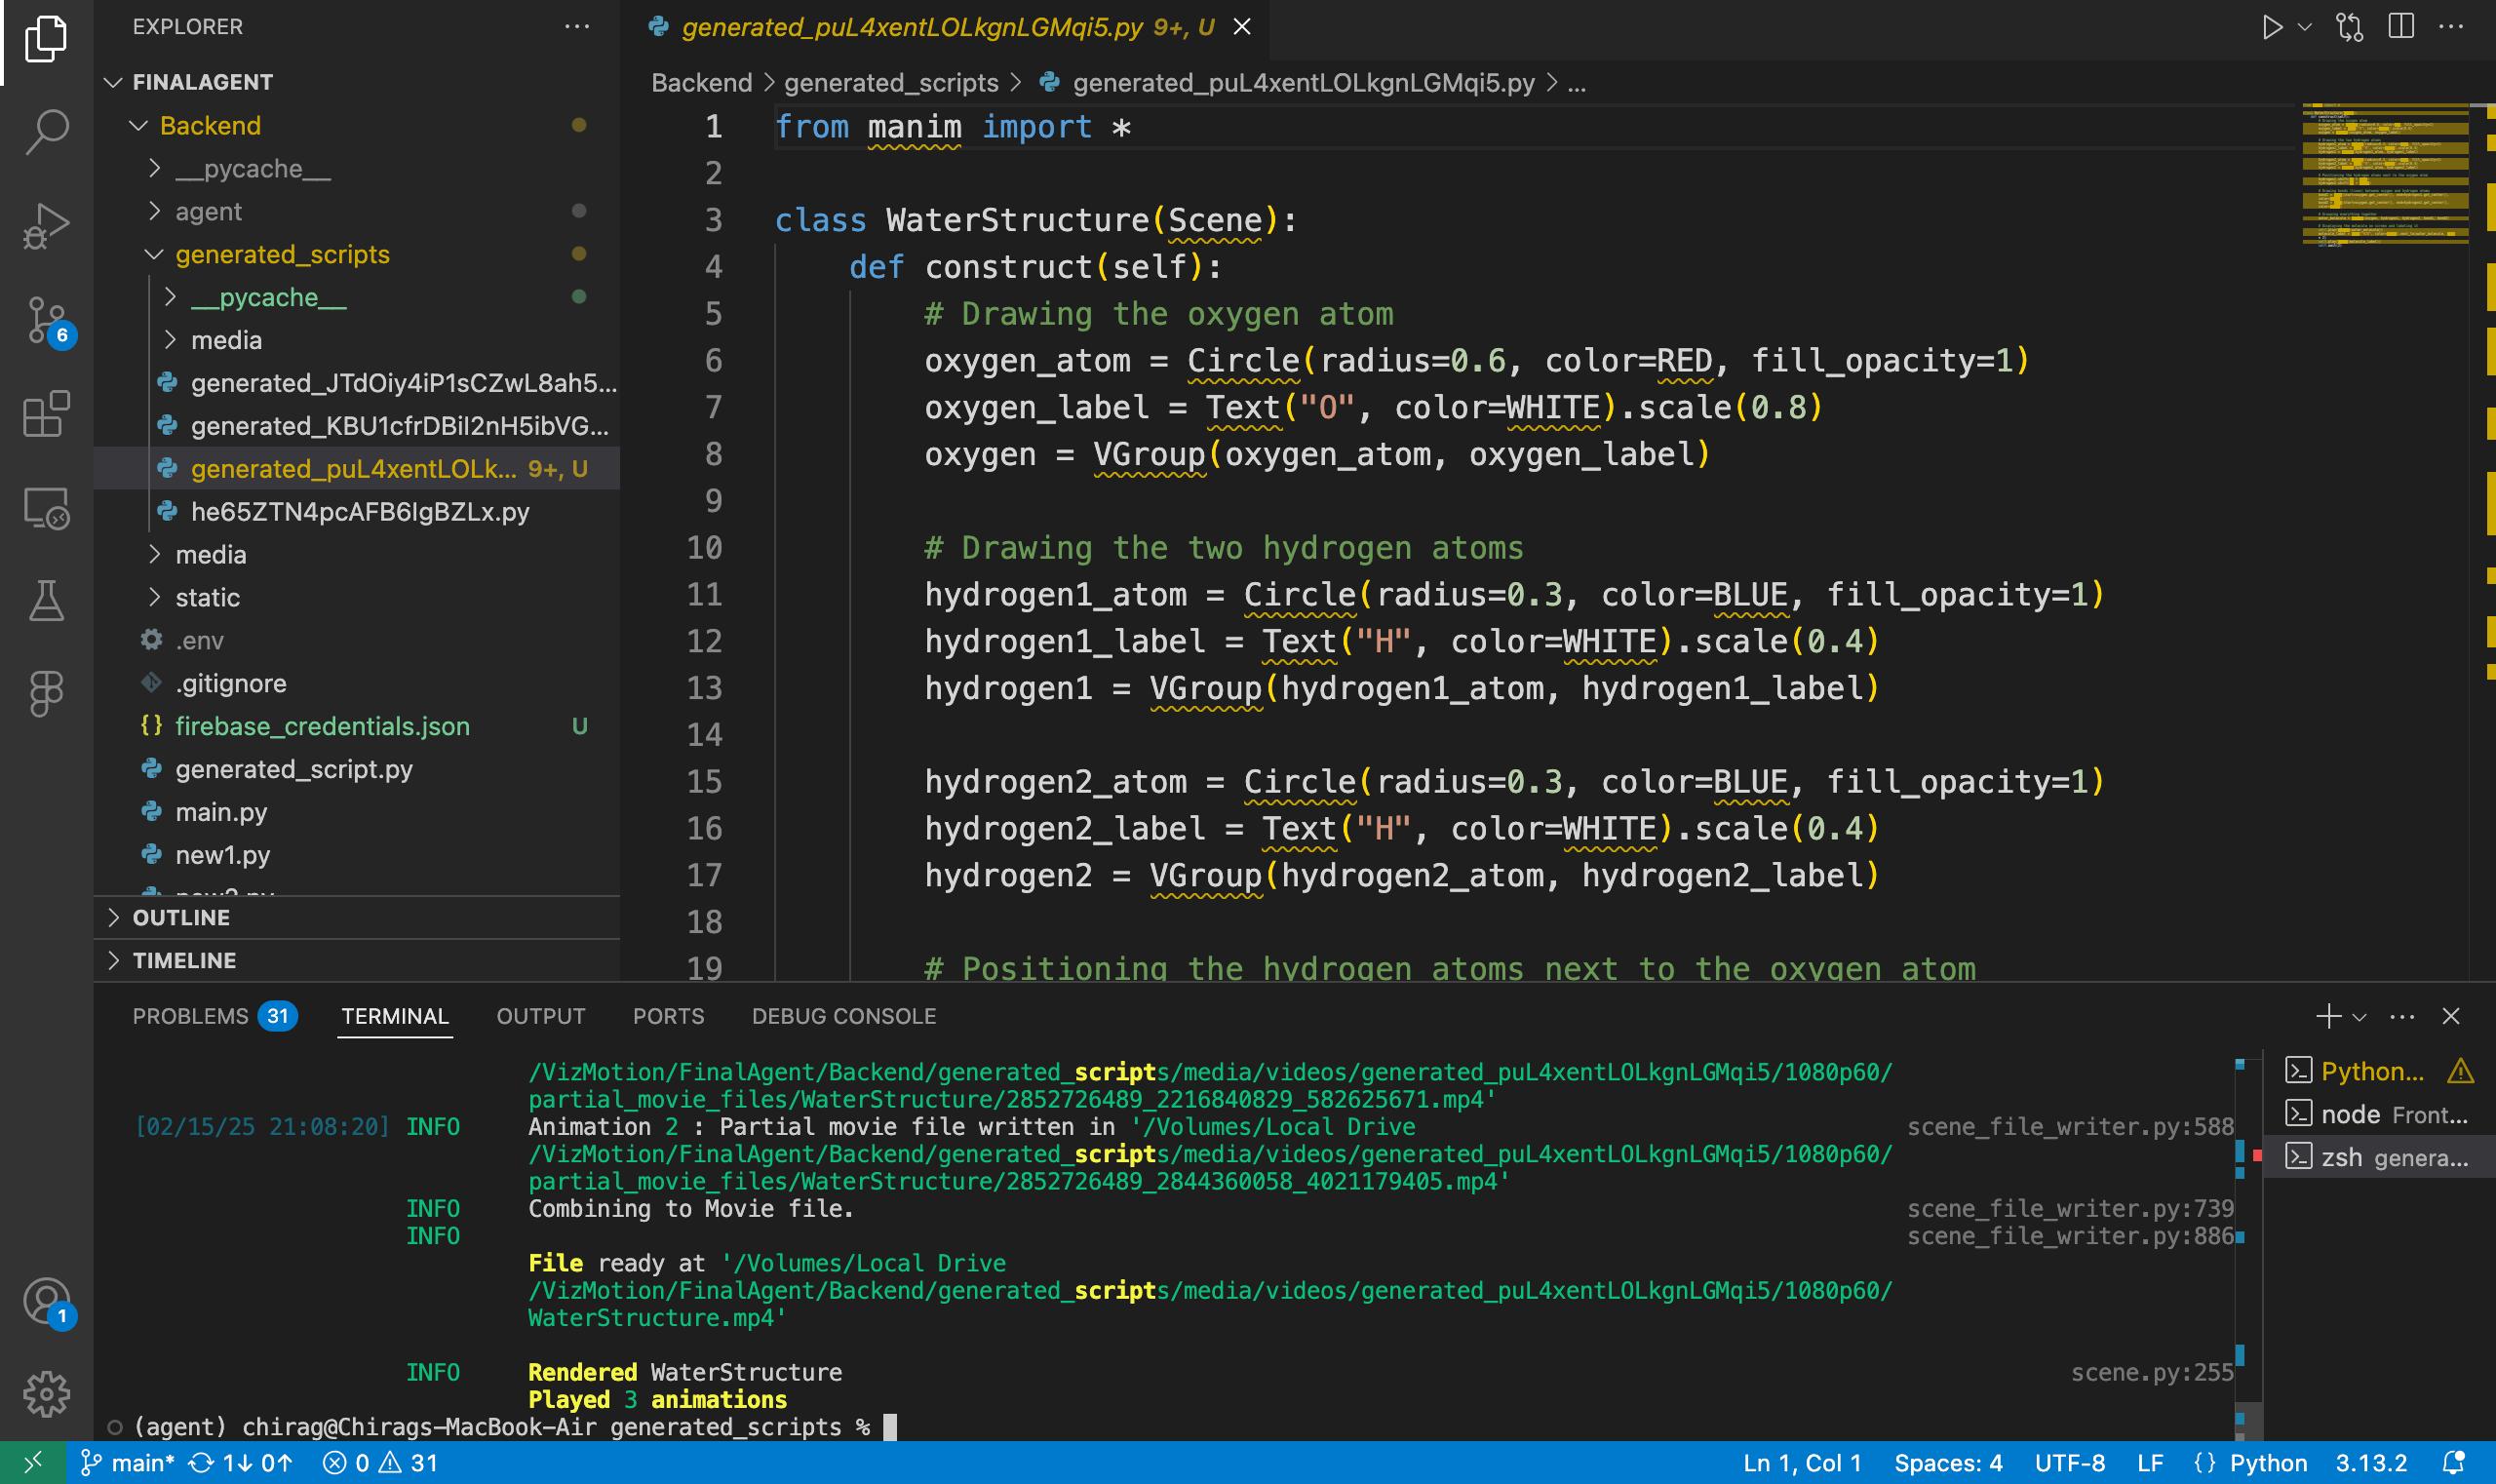The width and height of the screenshot is (2496, 1484).
Task: Switch to the DEBUG CONSOLE tab
Action: click(843, 1016)
